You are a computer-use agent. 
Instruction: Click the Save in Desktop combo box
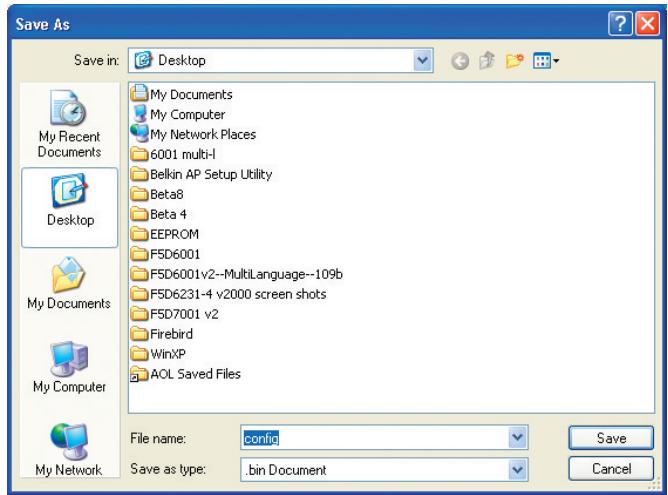[281, 60]
